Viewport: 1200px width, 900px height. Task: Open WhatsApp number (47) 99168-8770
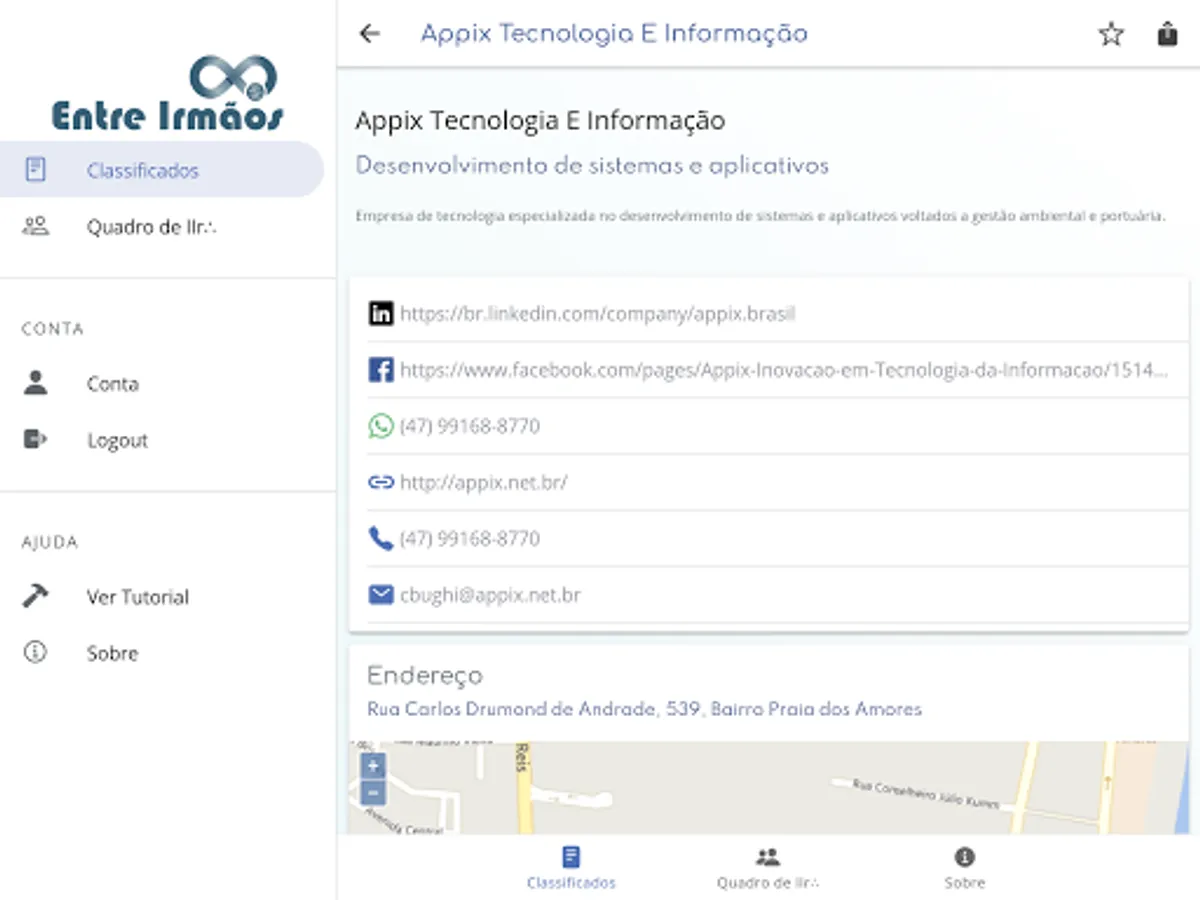pos(470,426)
